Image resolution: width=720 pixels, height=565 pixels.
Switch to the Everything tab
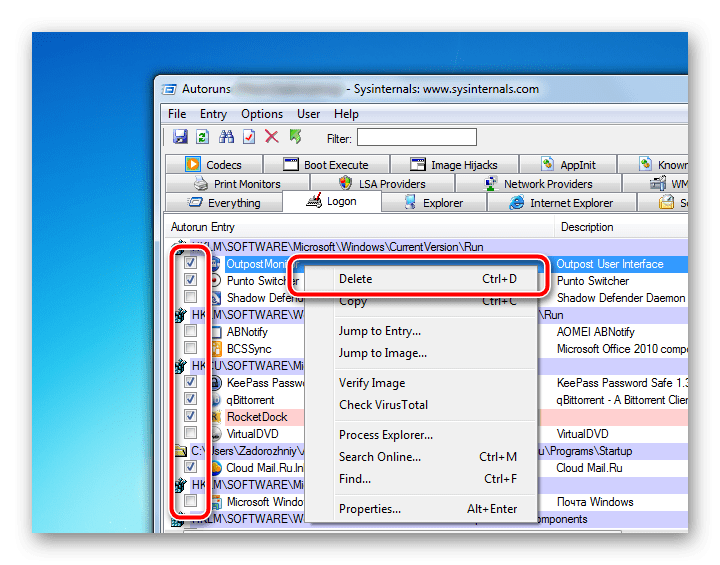[224, 203]
